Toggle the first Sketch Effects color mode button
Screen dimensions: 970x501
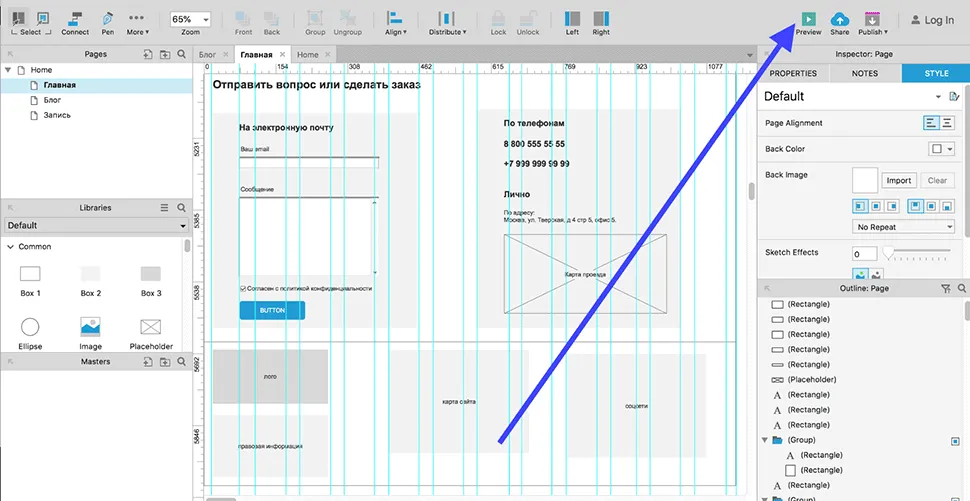point(859,274)
